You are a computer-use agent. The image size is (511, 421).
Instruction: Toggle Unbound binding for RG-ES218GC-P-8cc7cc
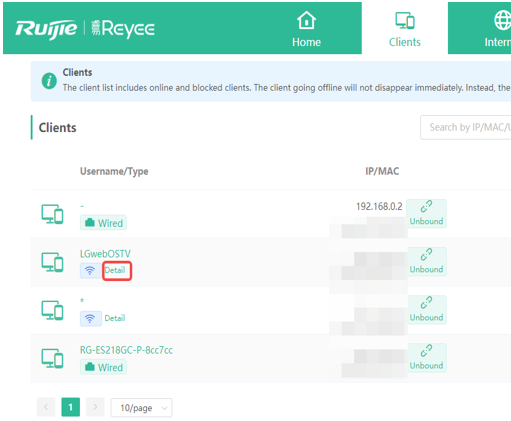click(426, 358)
